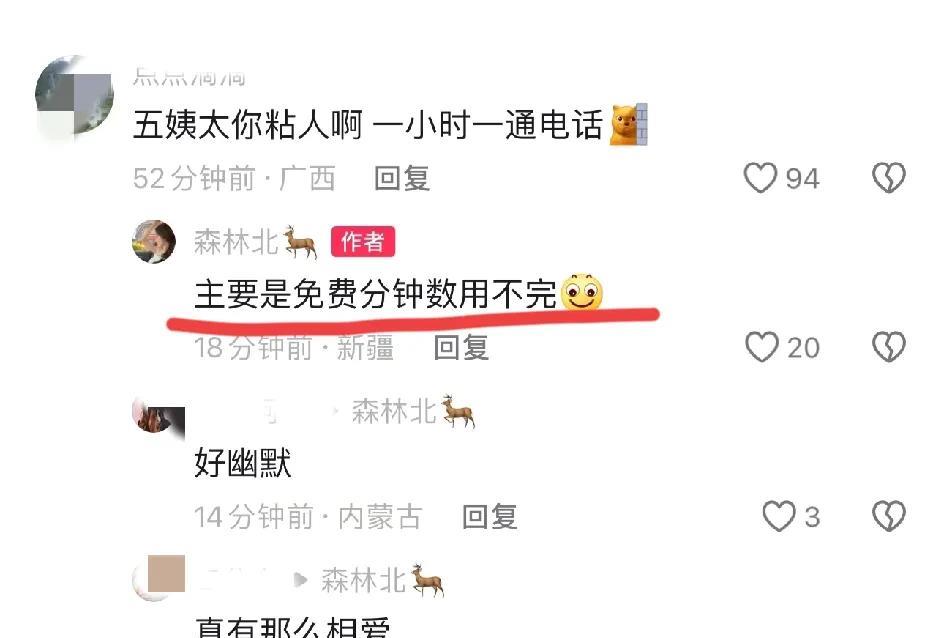Screen dimensions: 944x638
Task: Open avatar of the 好幽默 commenter
Action: [x=158, y=415]
